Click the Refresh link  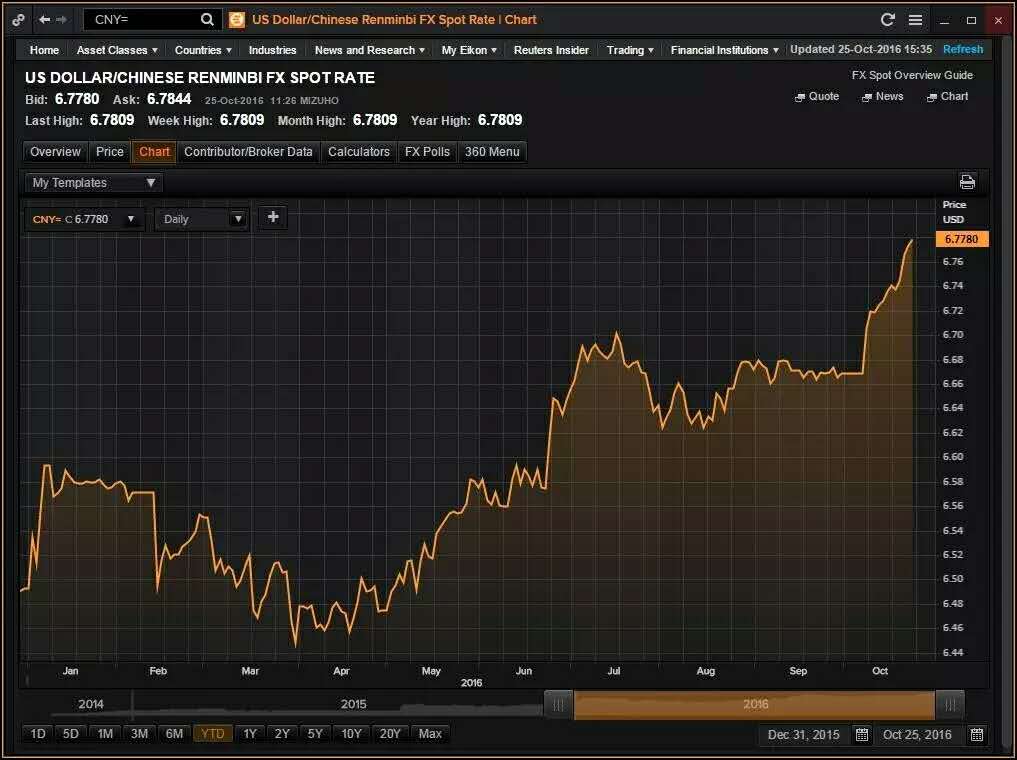coord(963,50)
